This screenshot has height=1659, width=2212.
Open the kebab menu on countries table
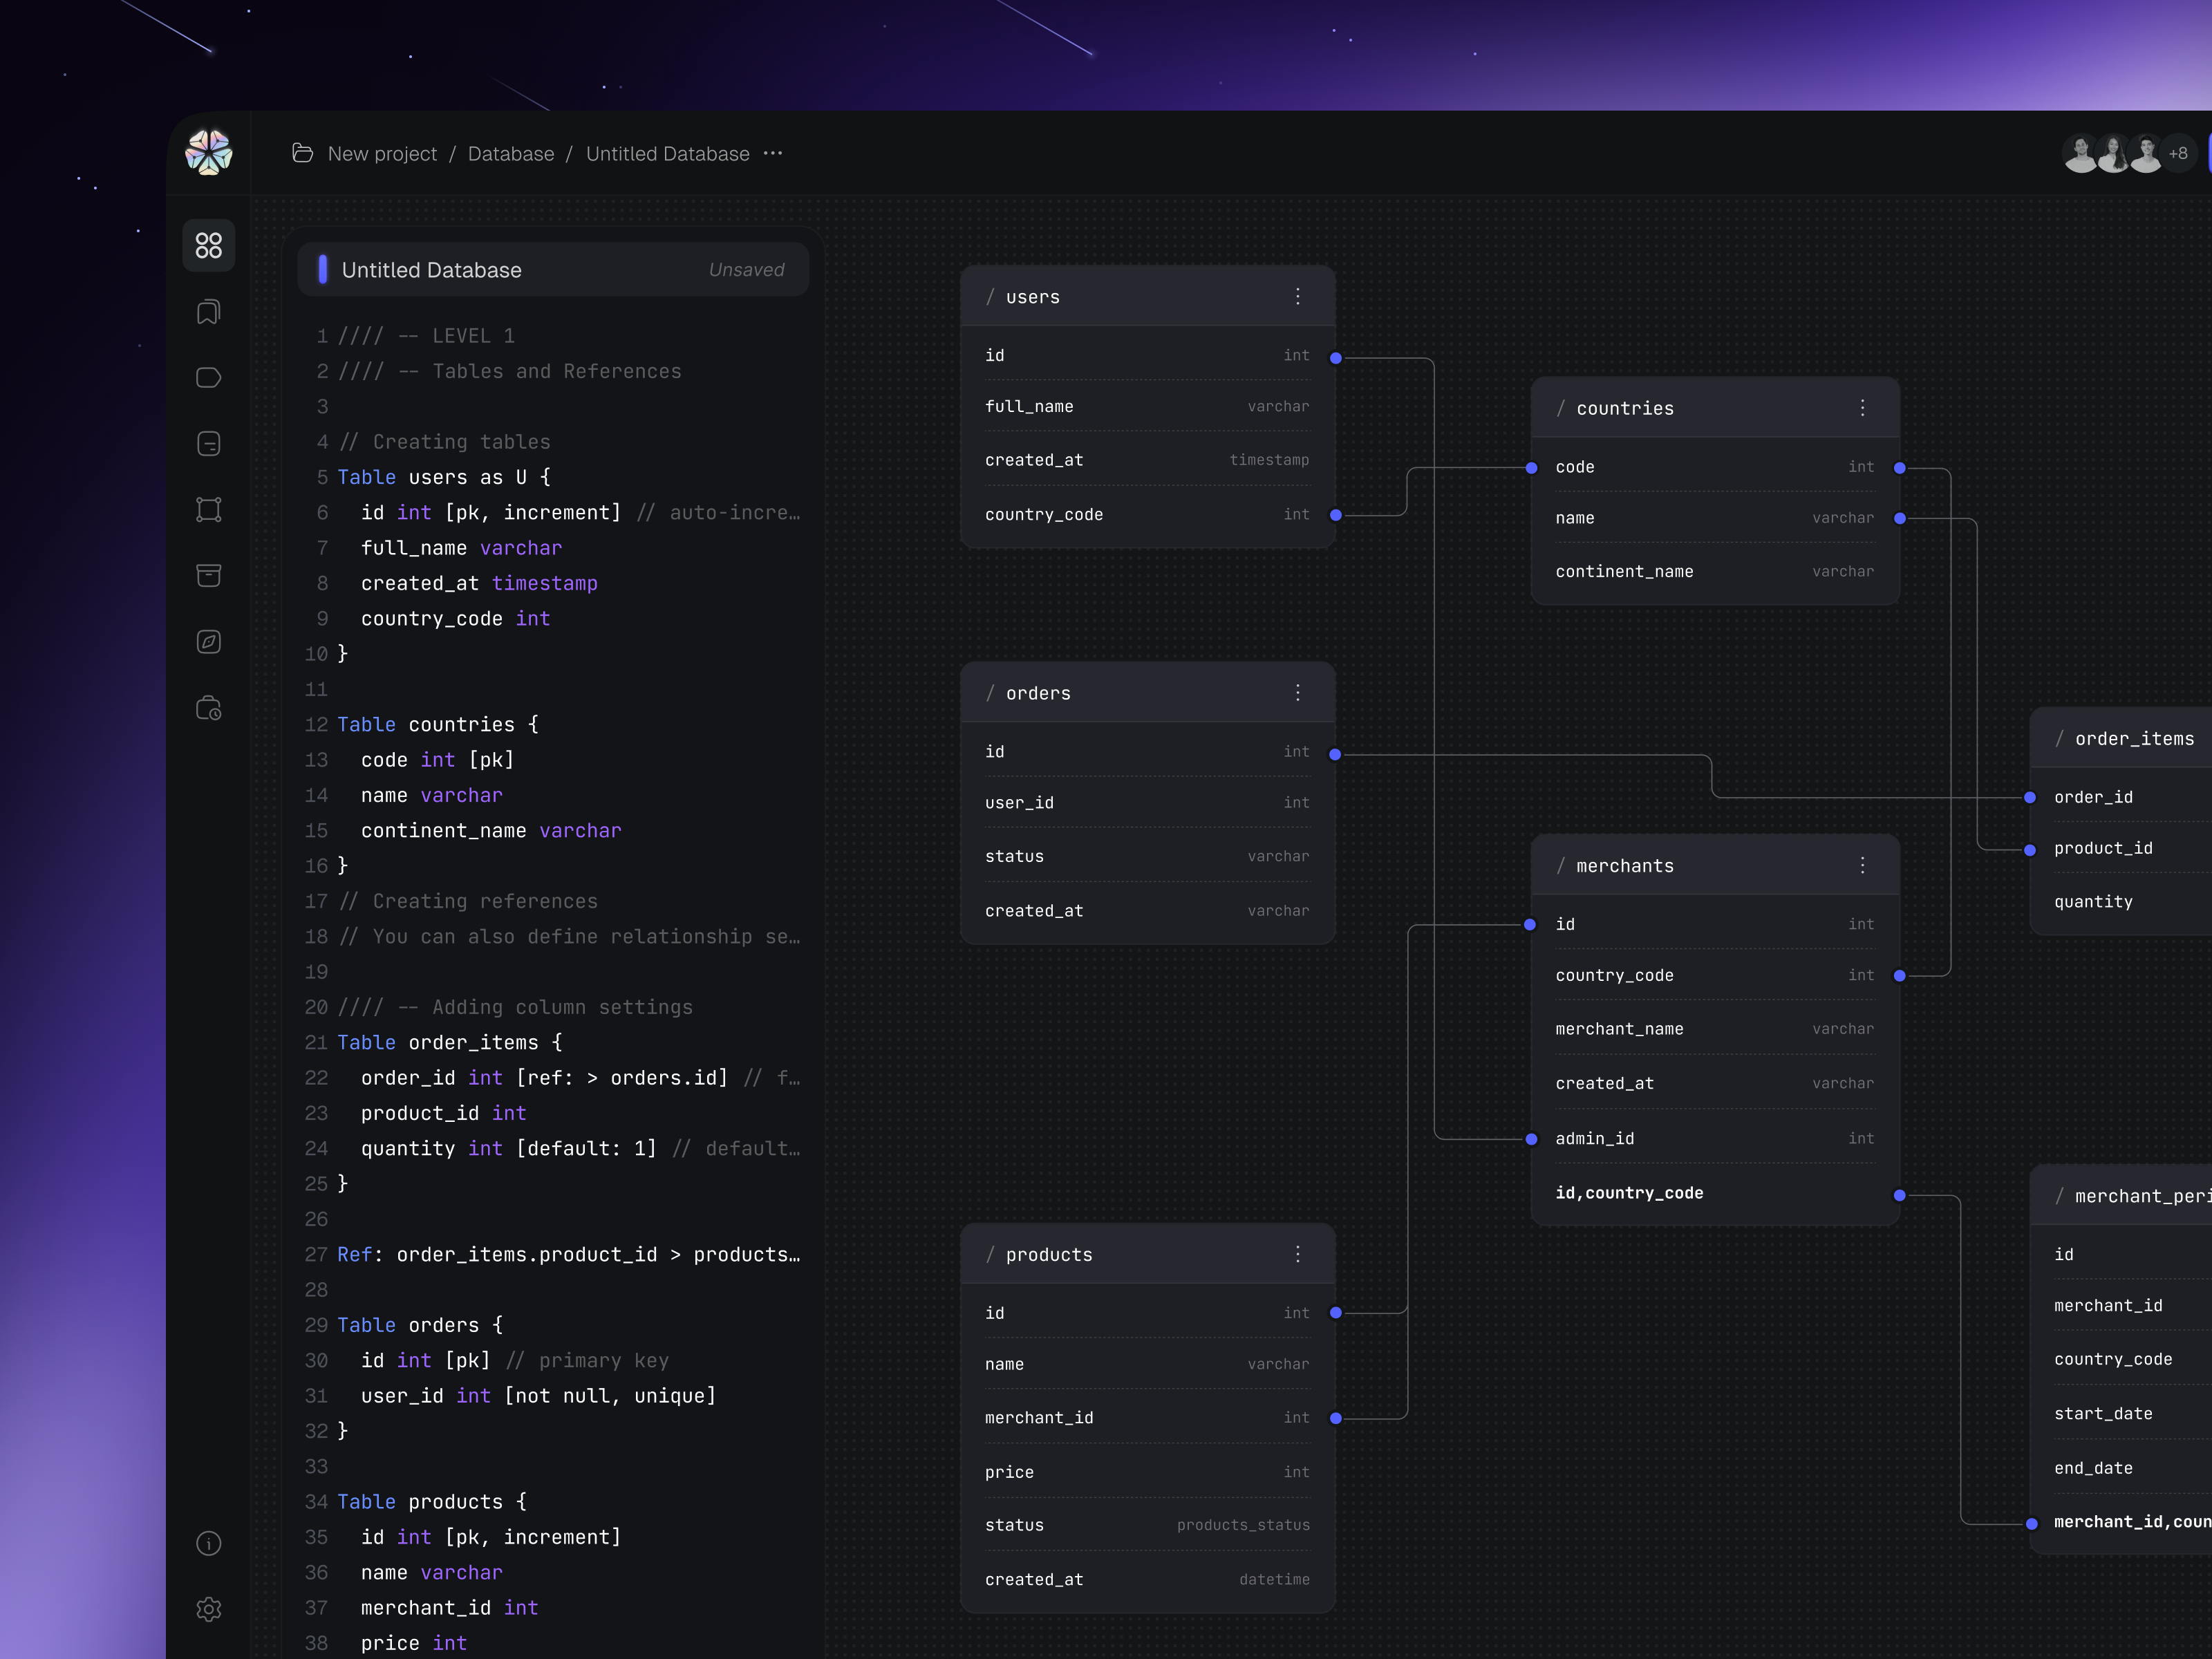coord(1862,407)
